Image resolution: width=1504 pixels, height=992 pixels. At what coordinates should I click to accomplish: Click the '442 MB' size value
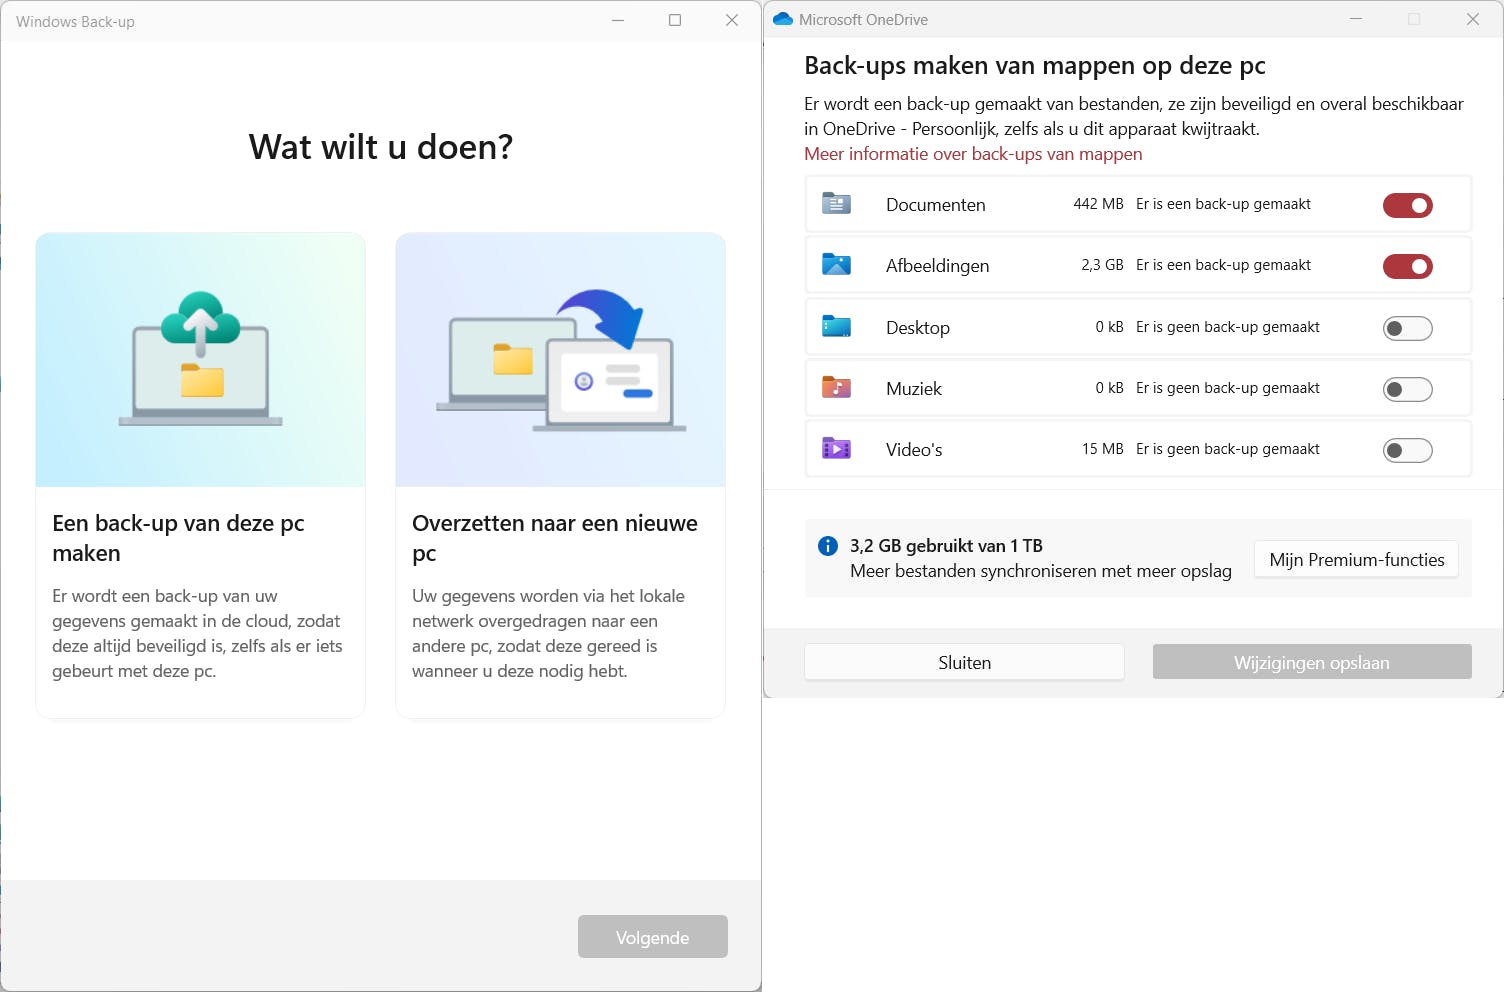(1099, 204)
